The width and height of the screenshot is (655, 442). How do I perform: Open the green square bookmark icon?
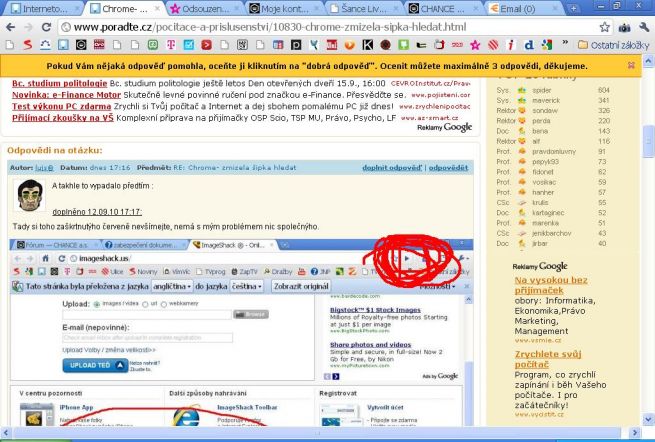click(152, 45)
